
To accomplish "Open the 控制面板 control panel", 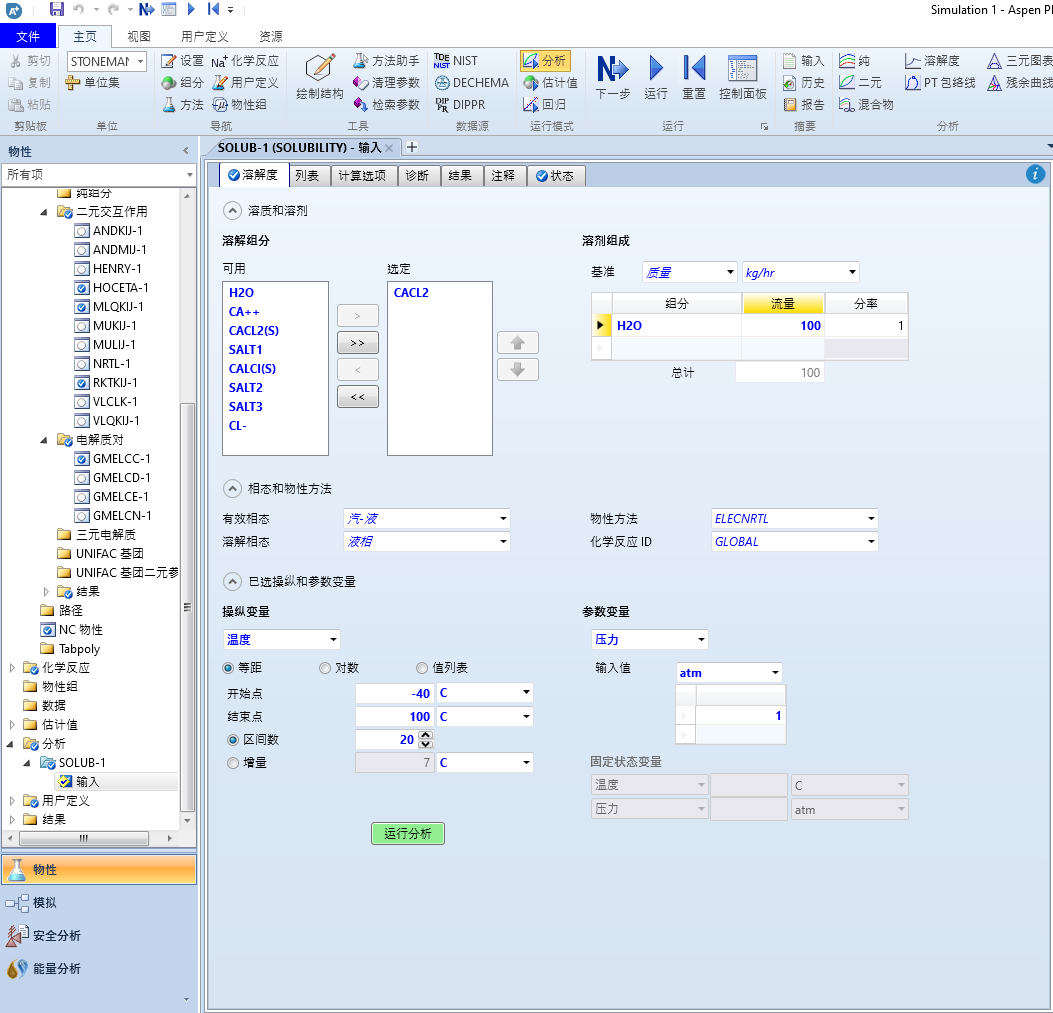I will 743,77.
